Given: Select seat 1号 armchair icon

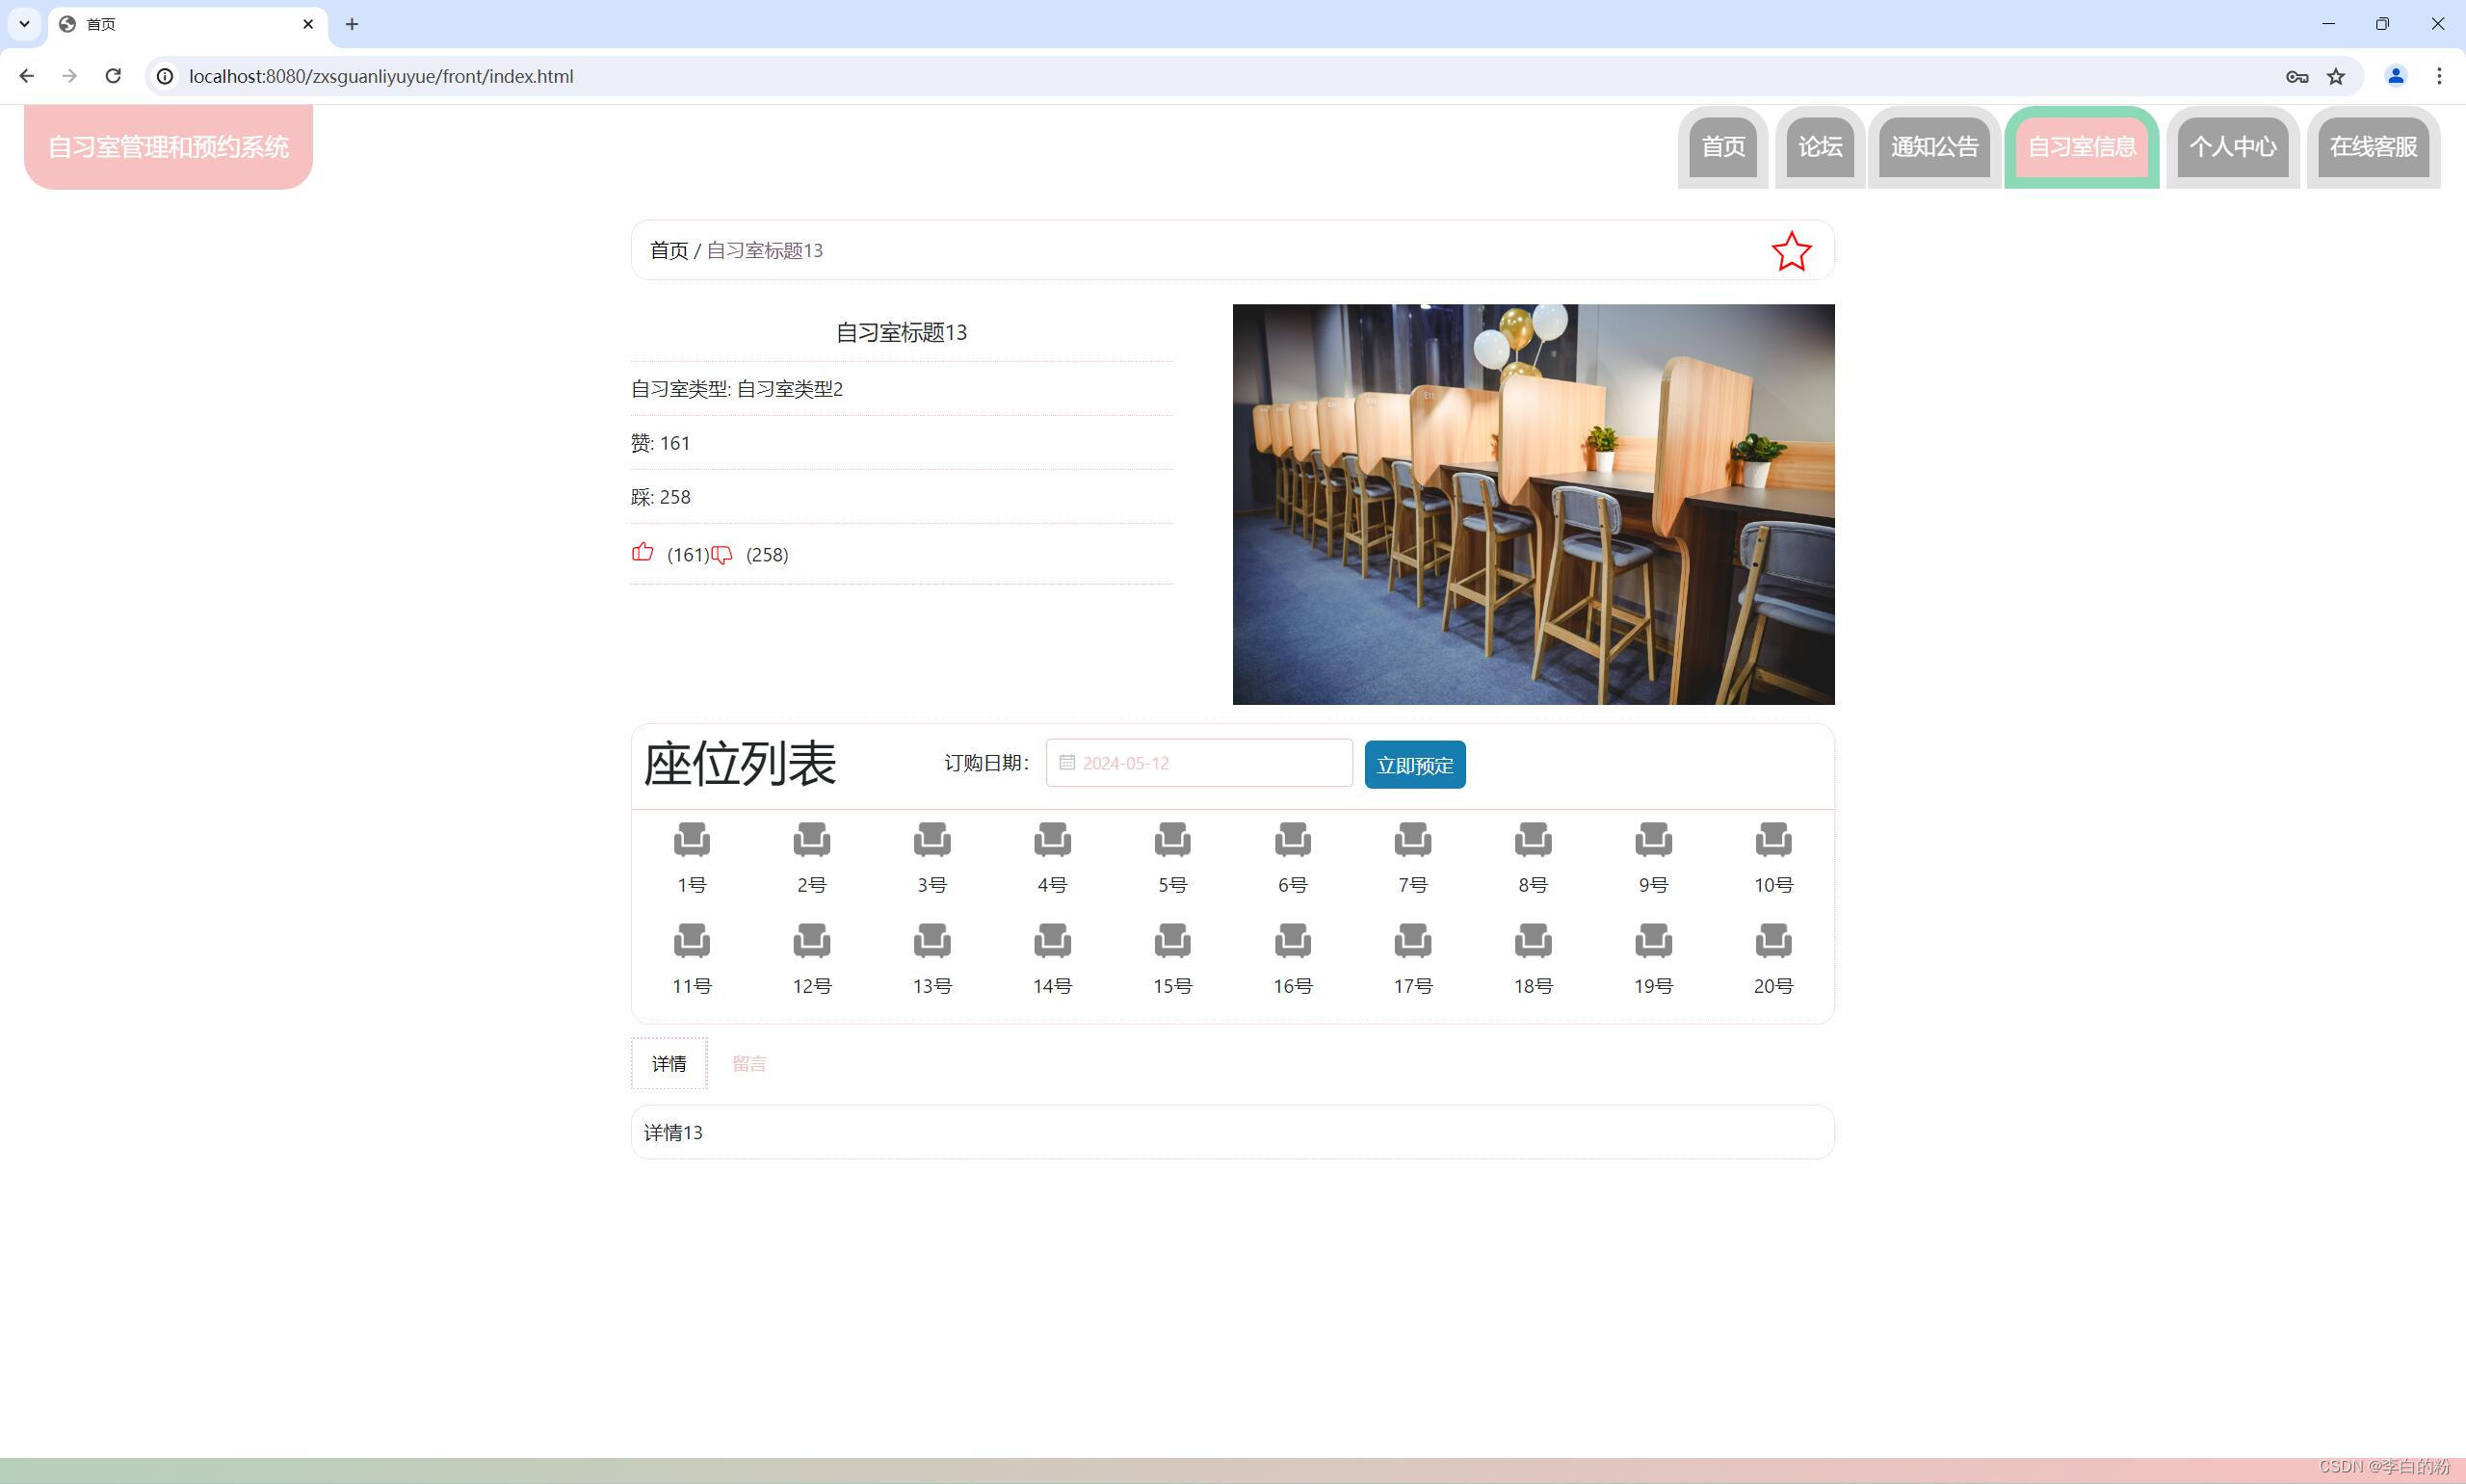Looking at the screenshot, I should point(691,840).
